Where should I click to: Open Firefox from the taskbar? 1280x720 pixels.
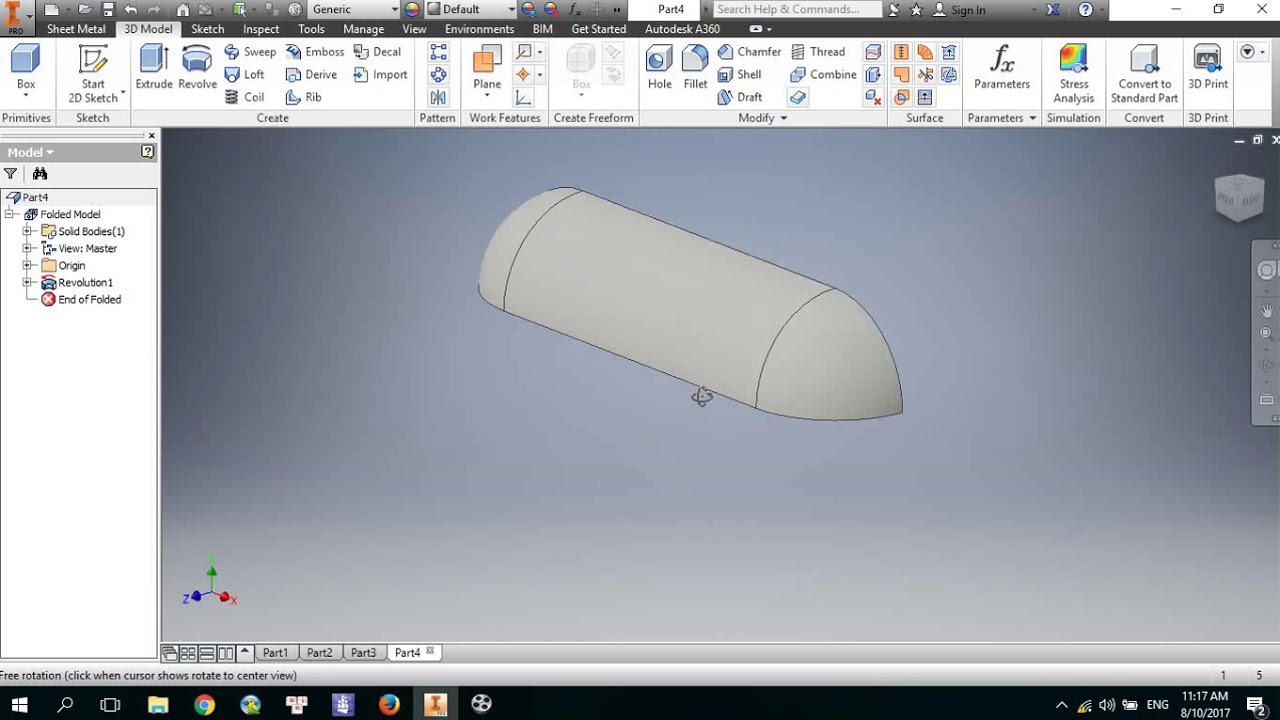pos(389,704)
